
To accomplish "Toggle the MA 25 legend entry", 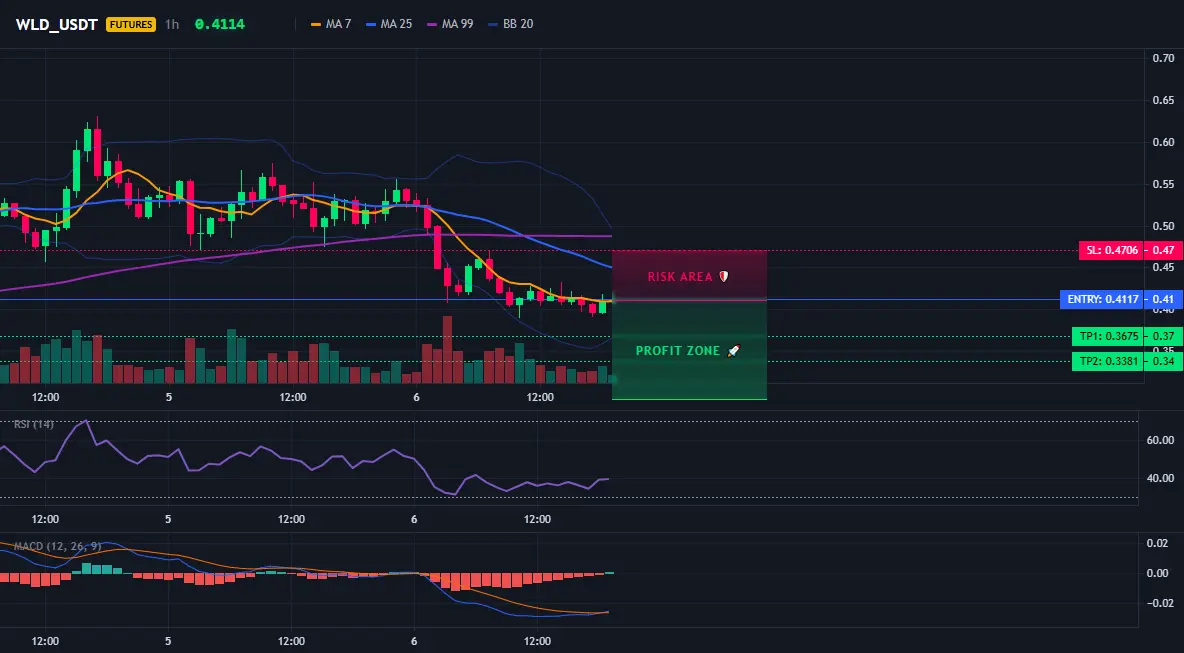I will click(x=389, y=24).
